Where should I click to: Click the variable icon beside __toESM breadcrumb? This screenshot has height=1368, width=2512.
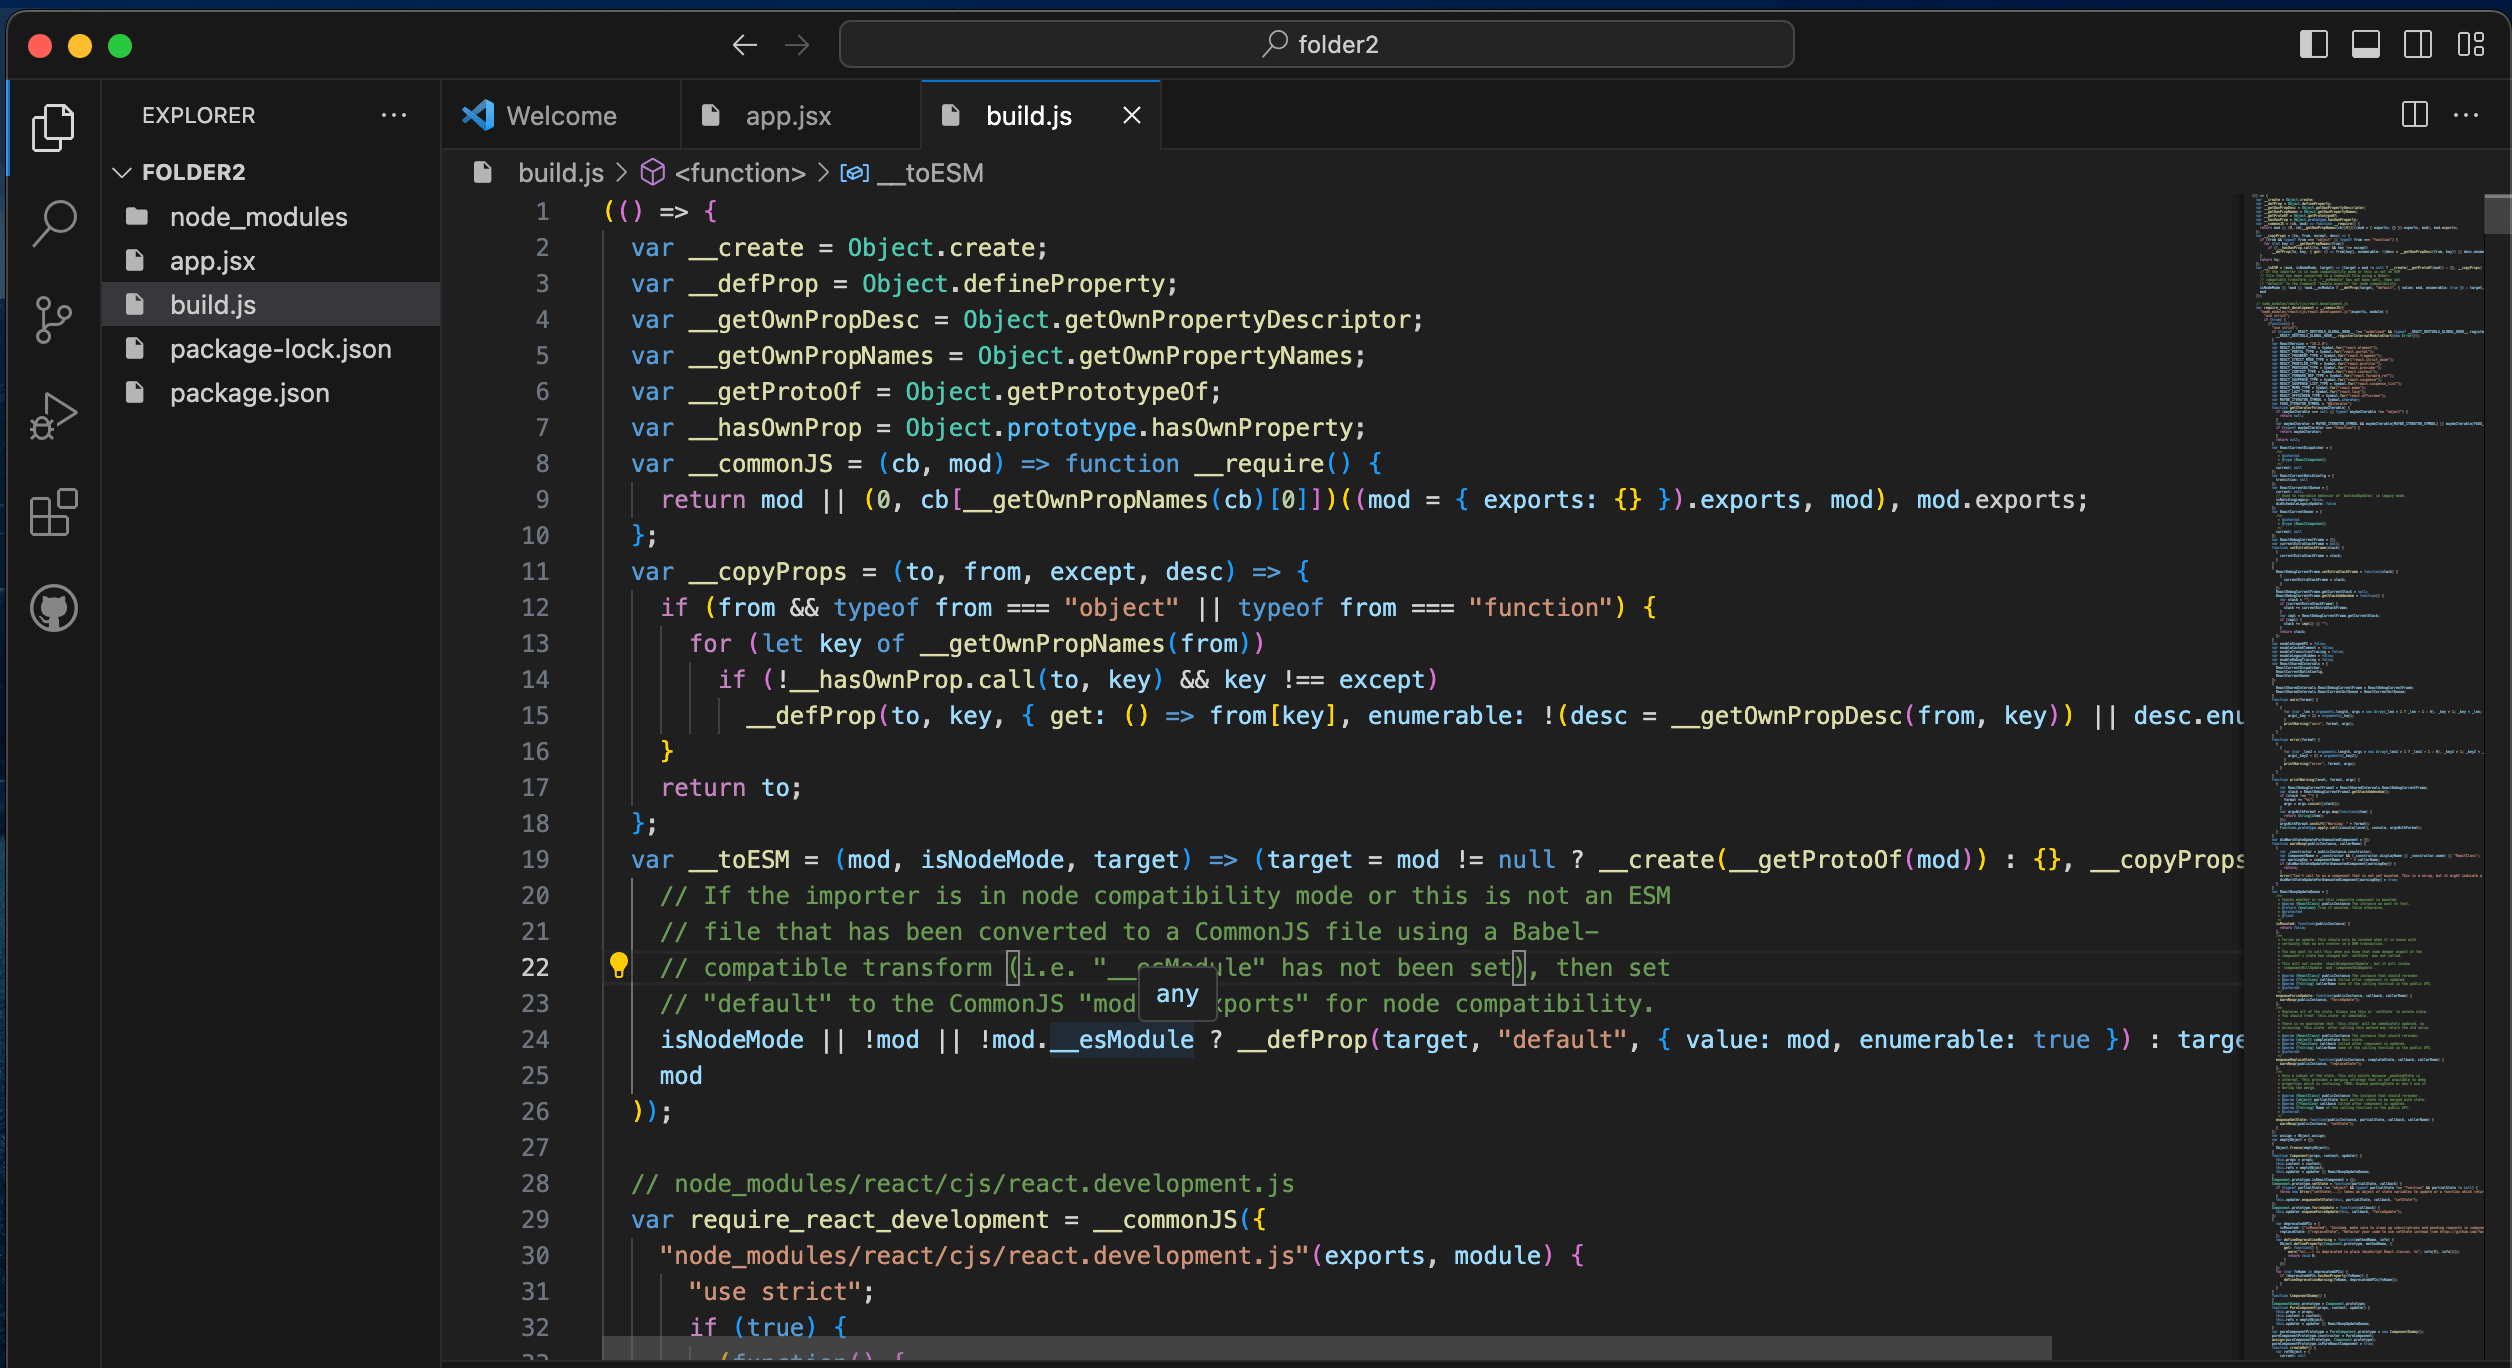point(854,173)
